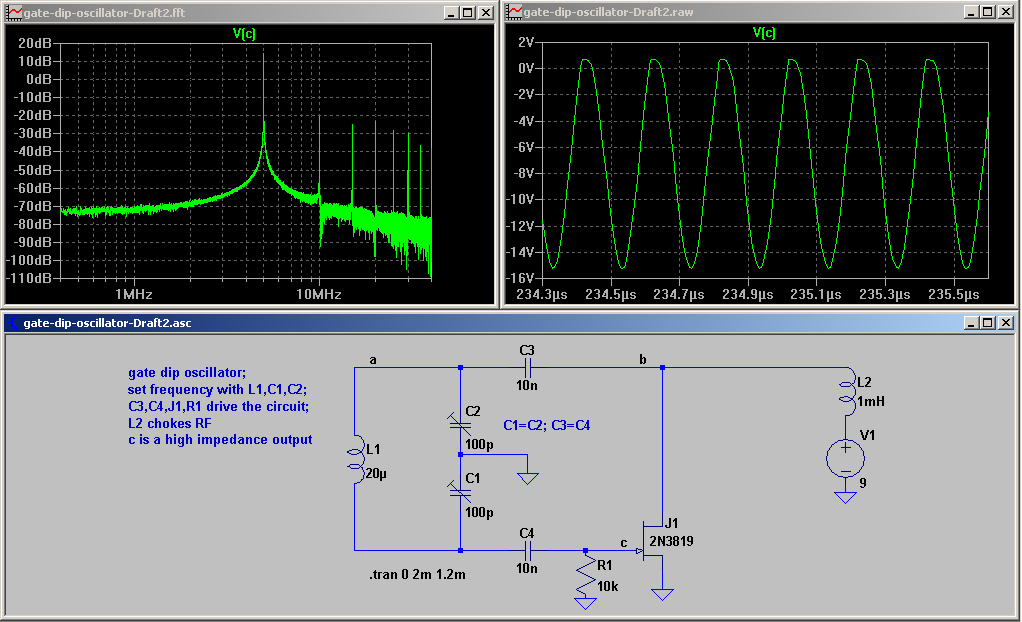Click 20dB vertical axis label in FFT plot

pyautogui.click(x=35, y=43)
